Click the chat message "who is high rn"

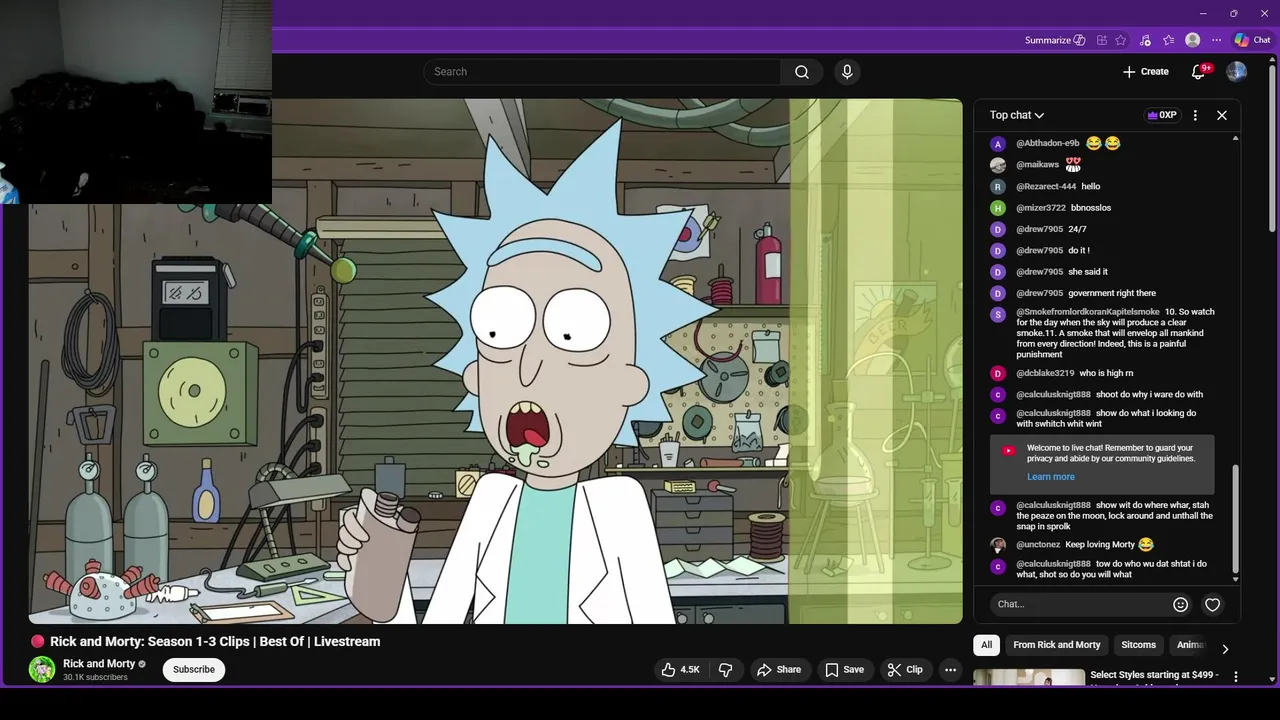(x=1106, y=373)
